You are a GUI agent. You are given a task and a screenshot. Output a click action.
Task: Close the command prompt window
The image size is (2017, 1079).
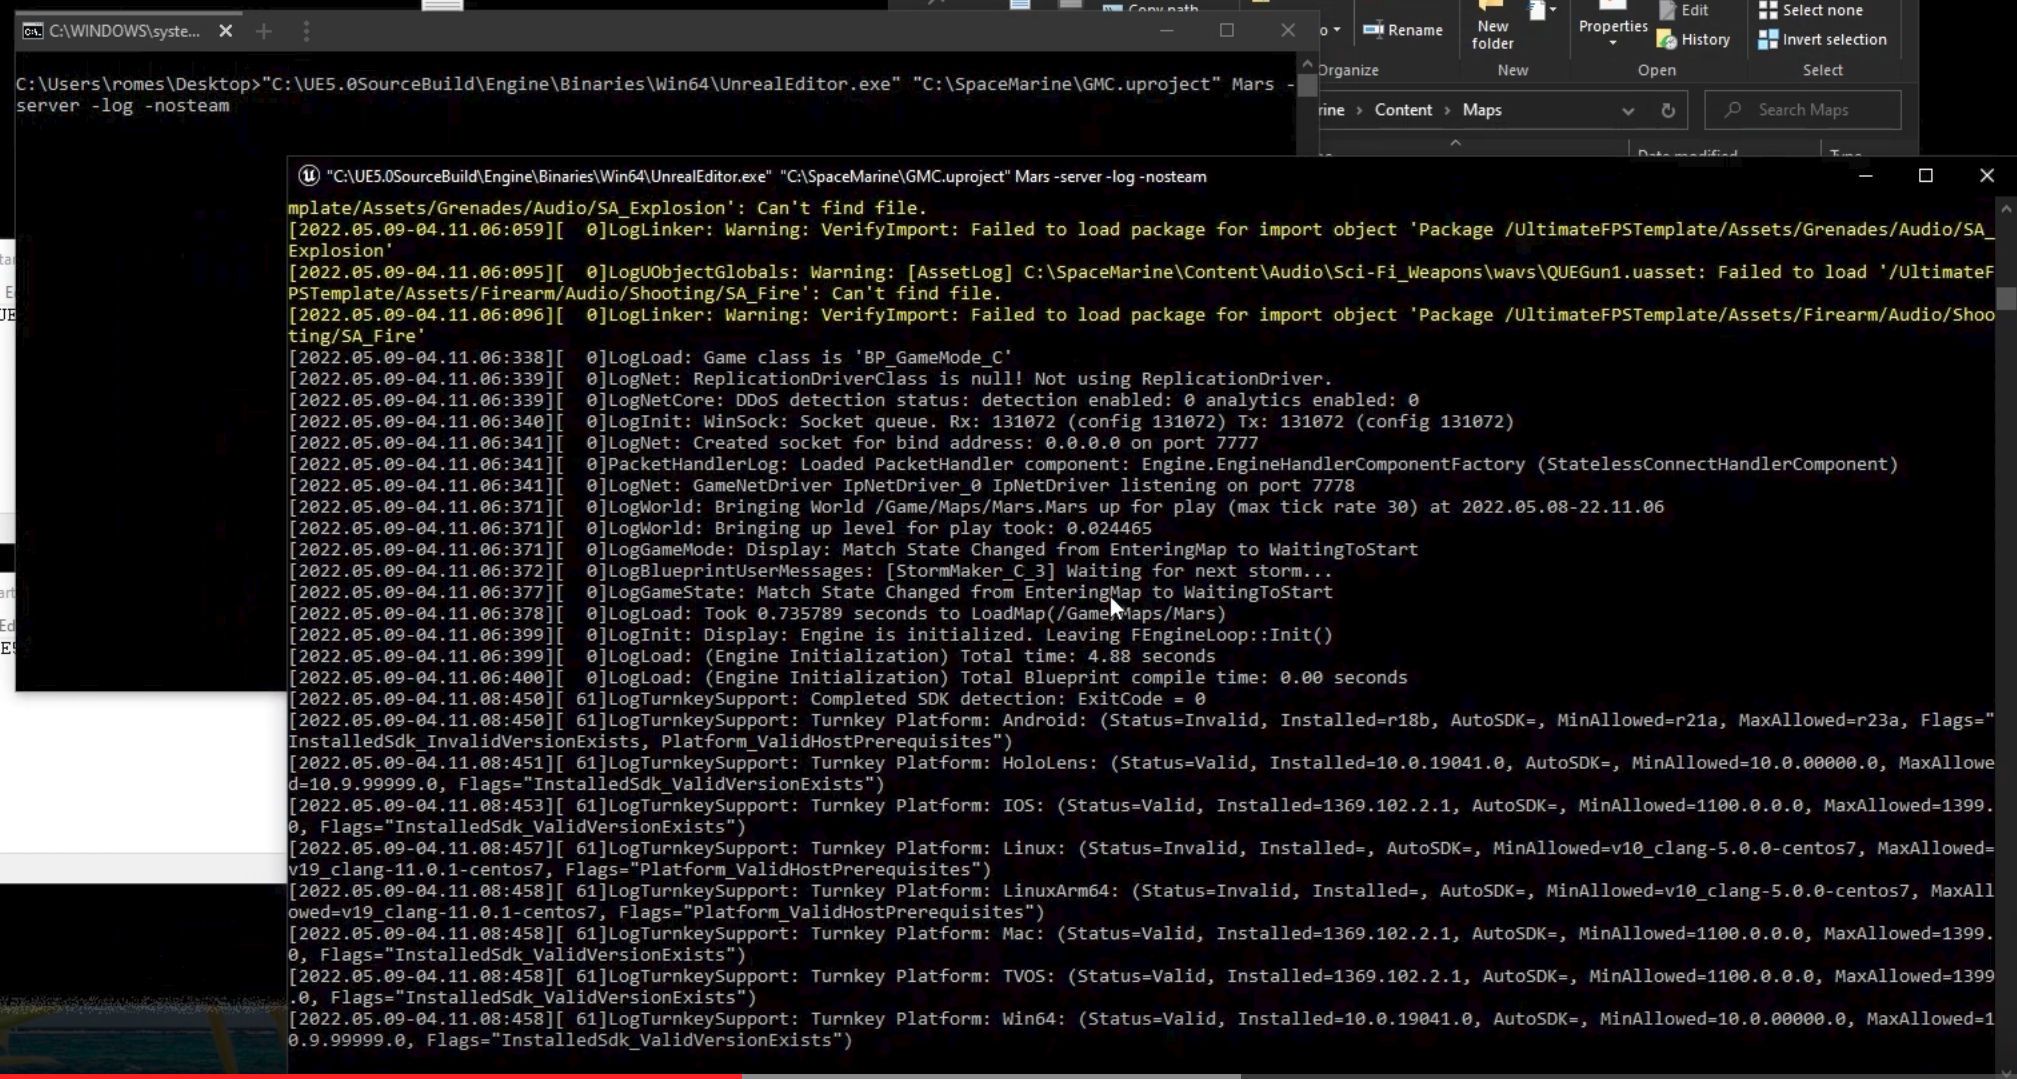1288,31
